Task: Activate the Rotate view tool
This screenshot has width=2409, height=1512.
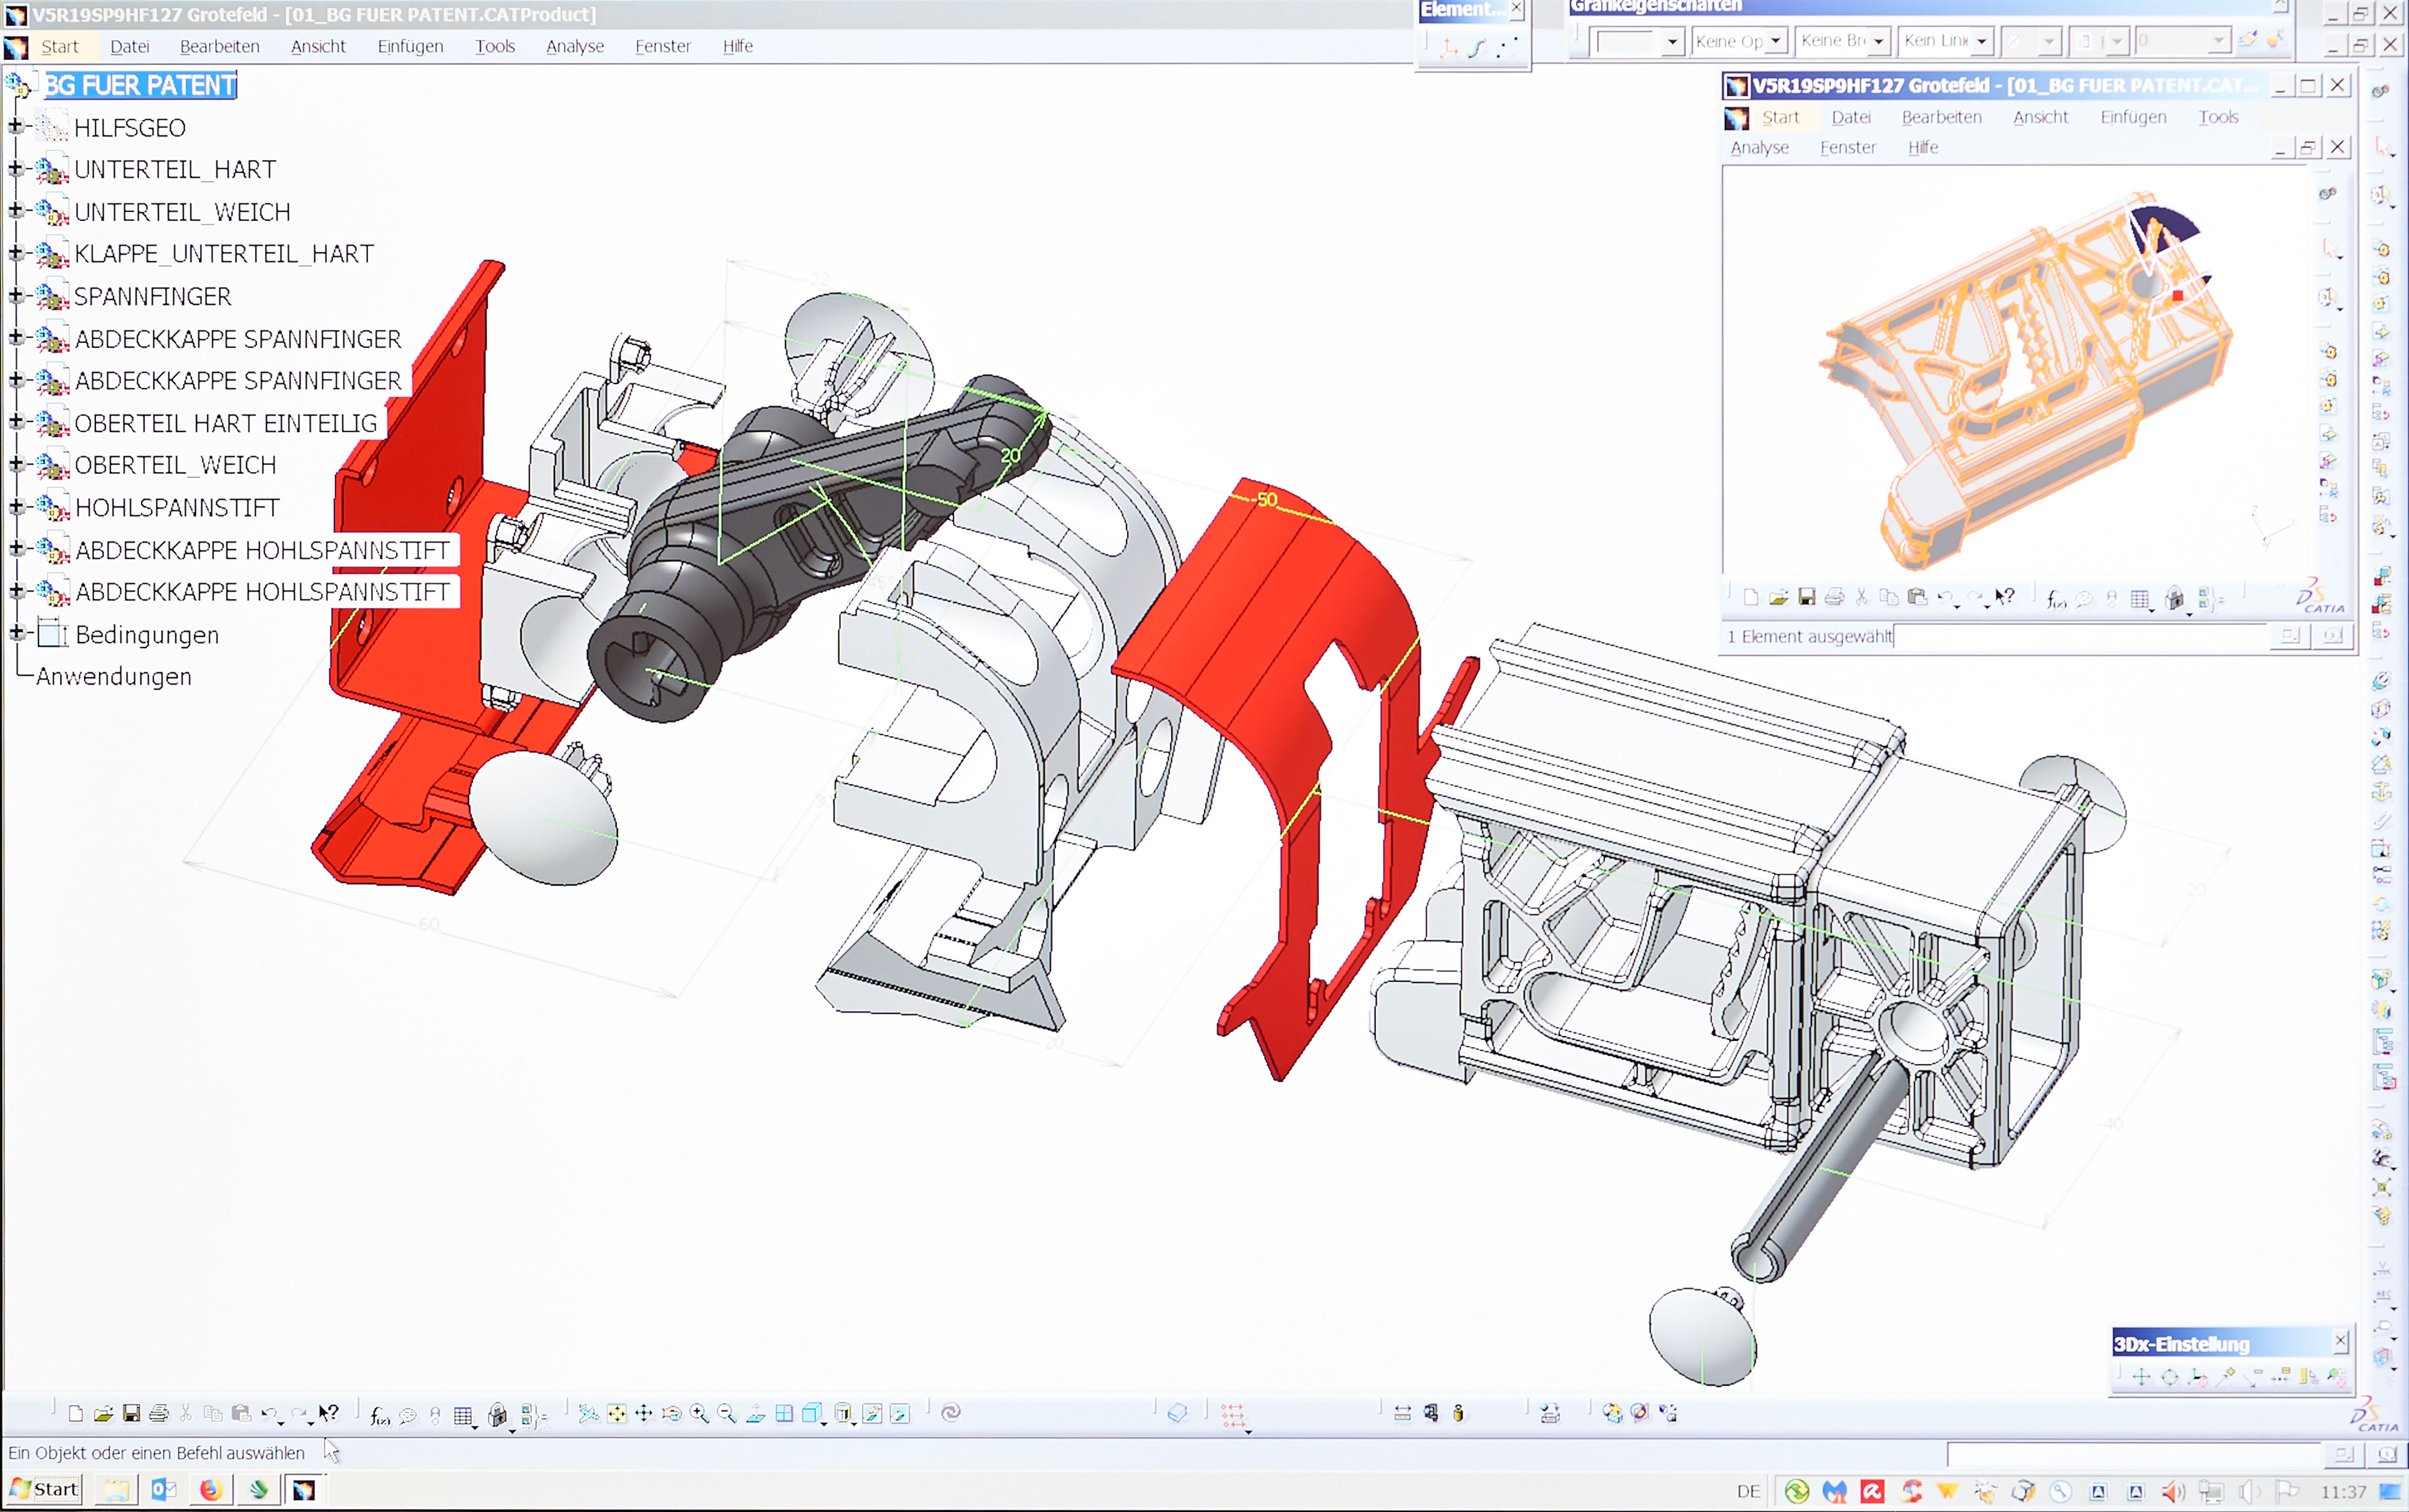Action: 672,1413
